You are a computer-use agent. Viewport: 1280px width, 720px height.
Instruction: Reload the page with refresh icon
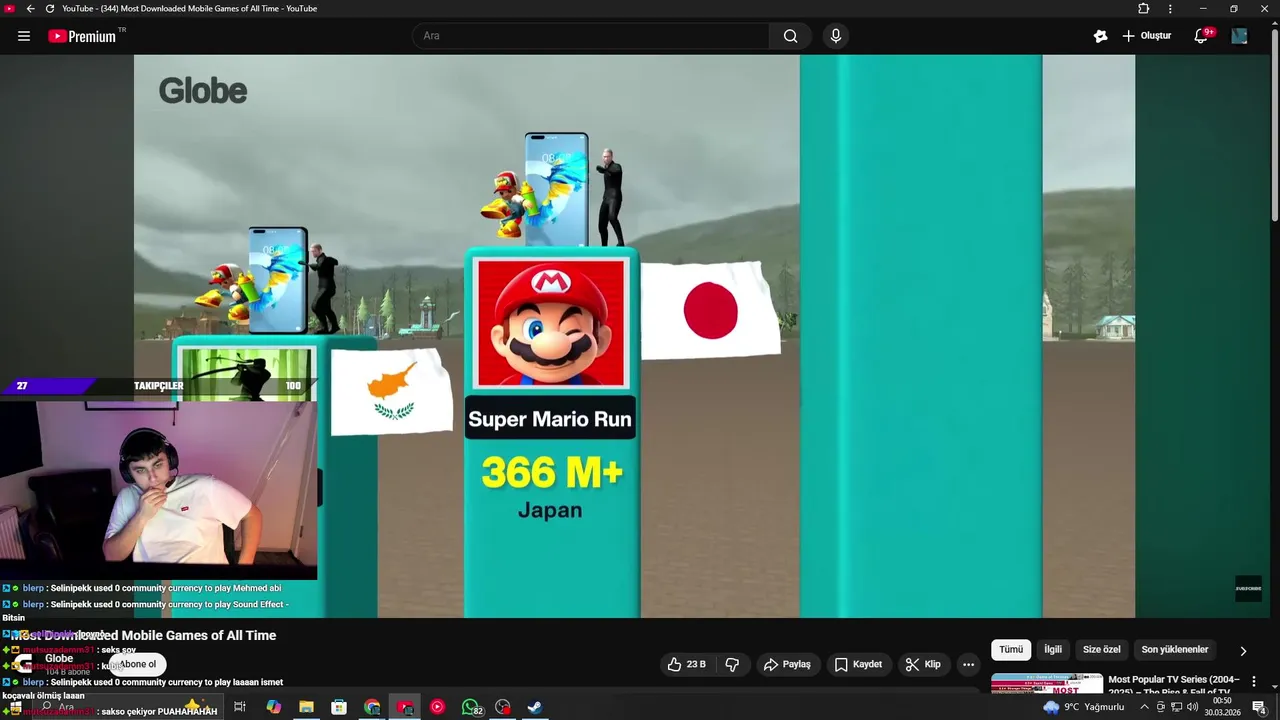click(x=50, y=9)
